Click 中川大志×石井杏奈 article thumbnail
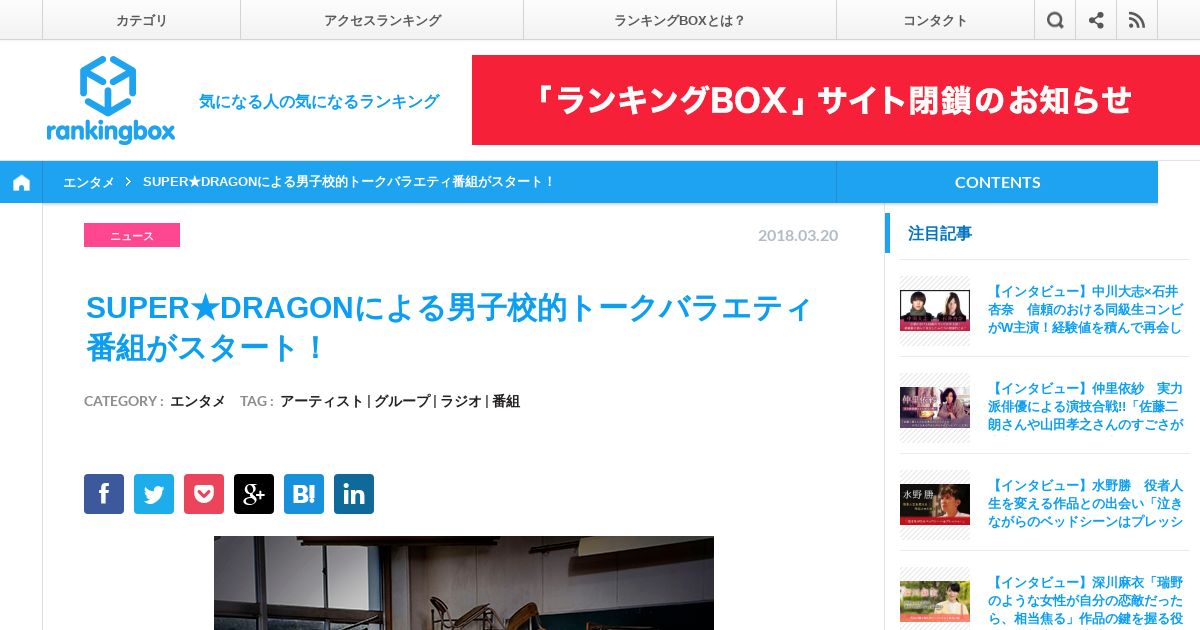This screenshot has width=1200, height=630. tap(935, 310)
